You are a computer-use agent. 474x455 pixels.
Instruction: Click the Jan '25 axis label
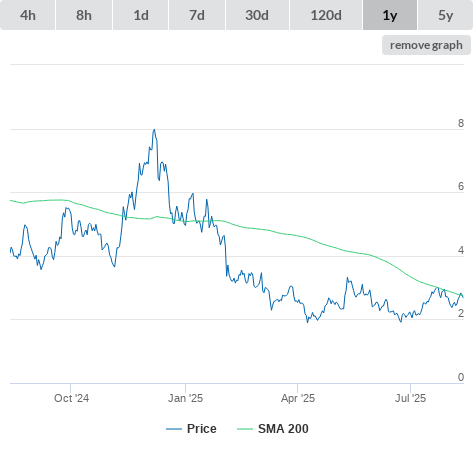[x=185, y=398]
